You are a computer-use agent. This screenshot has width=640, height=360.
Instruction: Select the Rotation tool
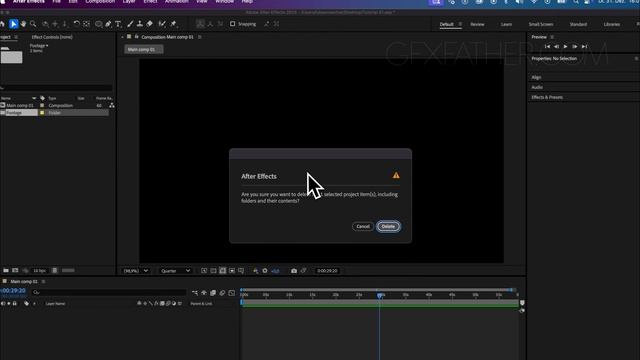click(76, 24)
